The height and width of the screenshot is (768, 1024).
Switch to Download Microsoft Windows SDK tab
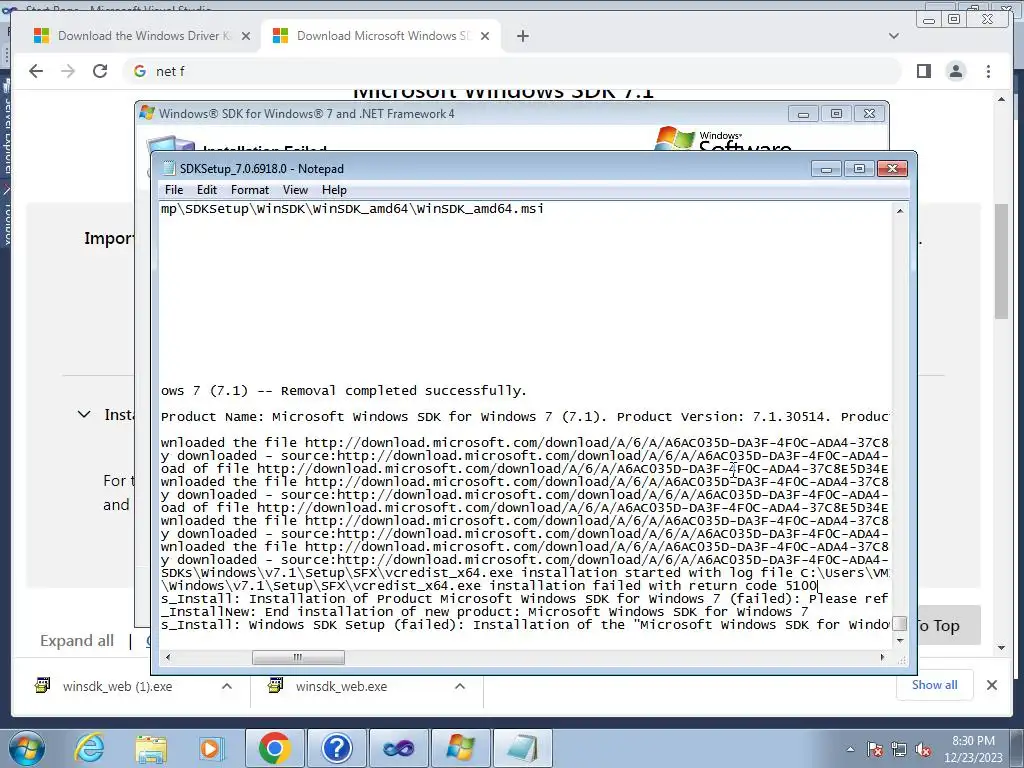381,36
